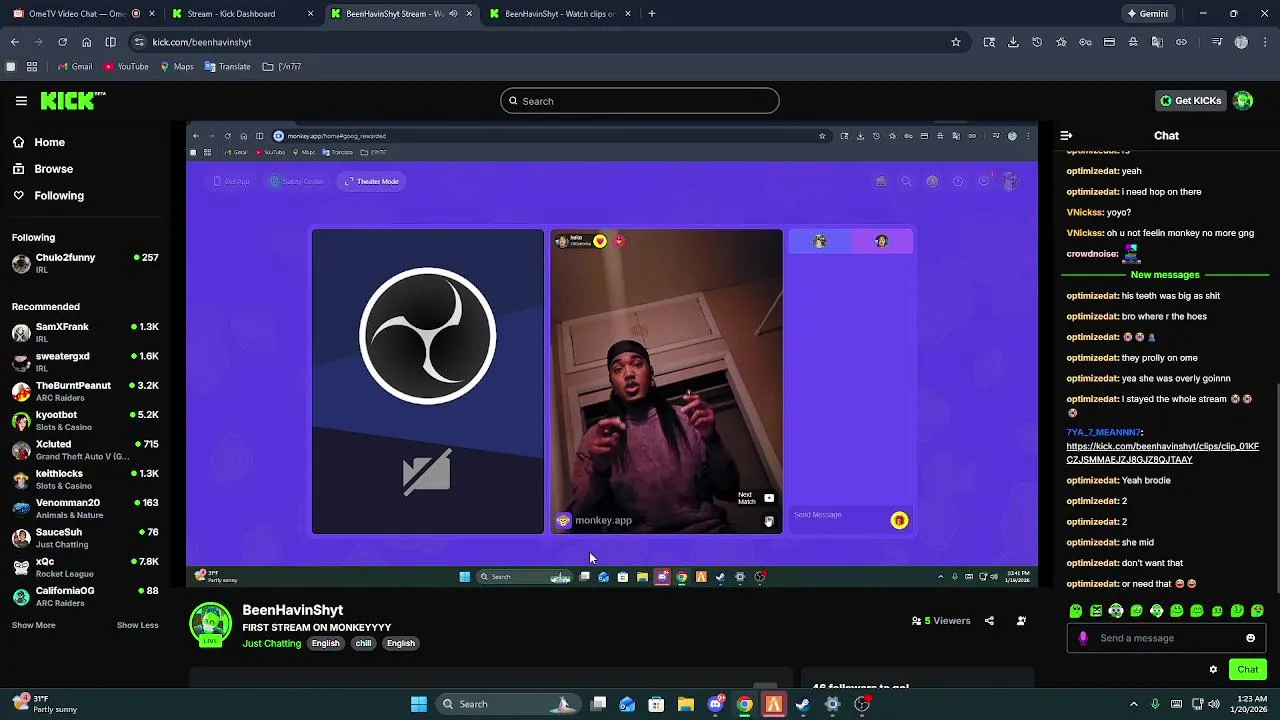Click the icon right of the share icon
1280x720 pixels.
(1021, 621)
